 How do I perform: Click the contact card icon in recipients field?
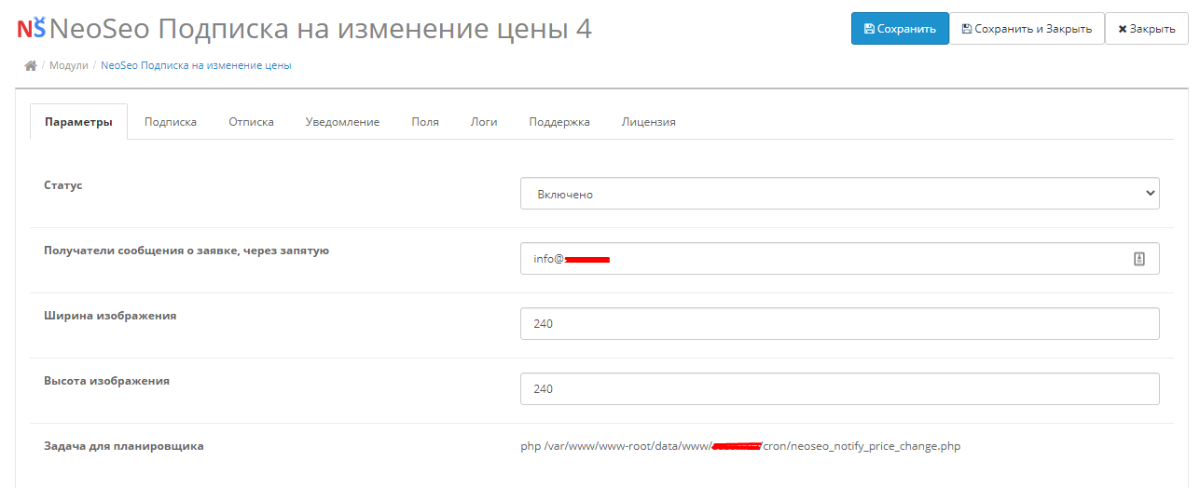pyautogui.click(x=1139, y=259)
